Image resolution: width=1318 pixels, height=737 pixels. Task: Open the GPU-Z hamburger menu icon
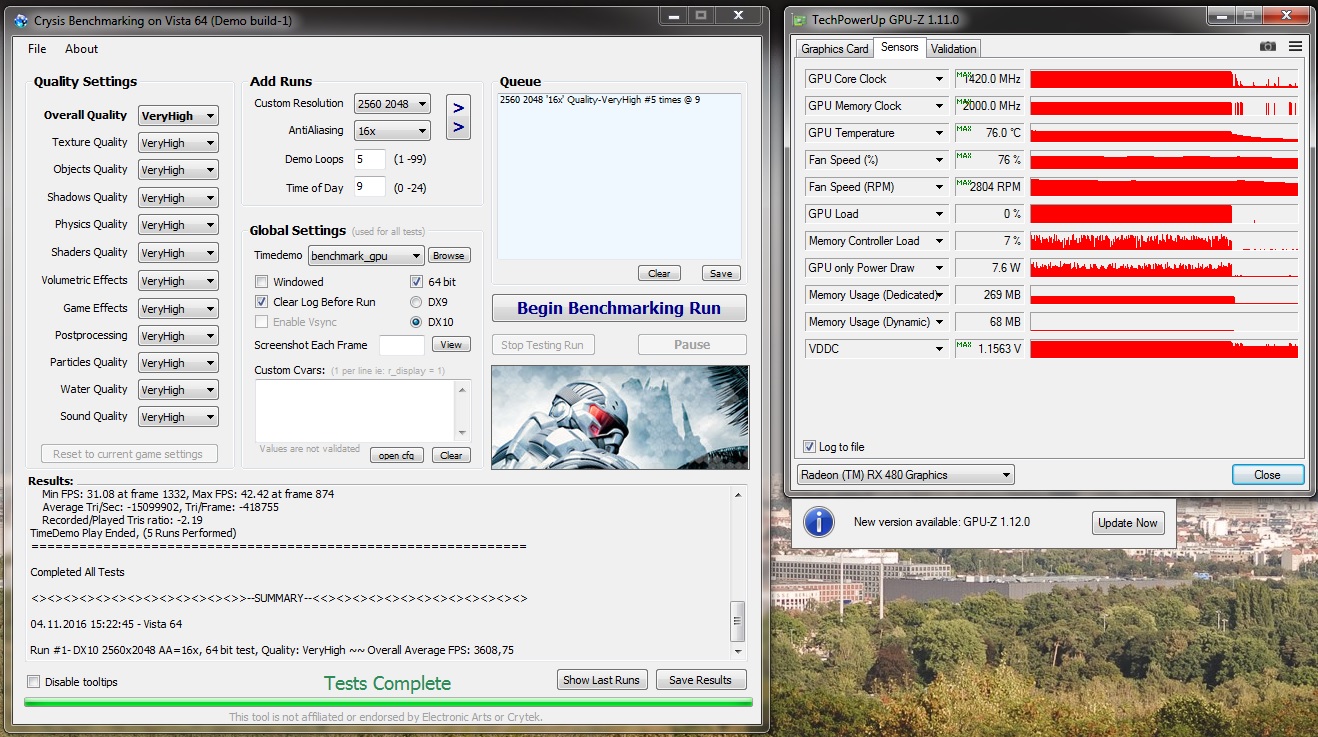[x=1295, y=46]
